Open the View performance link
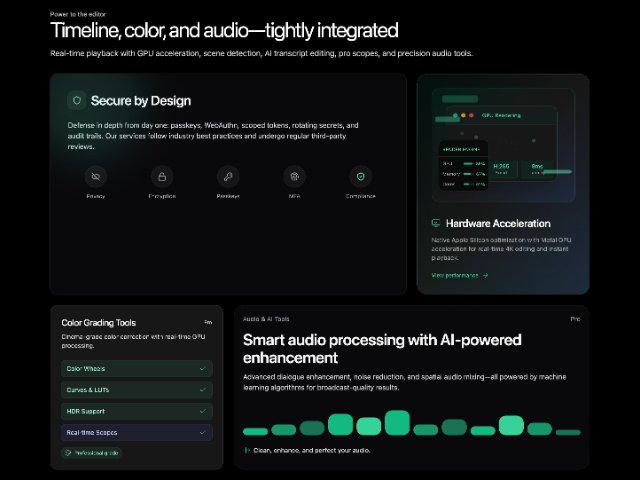Screen dimensions: 640x480 click(460, 276)
